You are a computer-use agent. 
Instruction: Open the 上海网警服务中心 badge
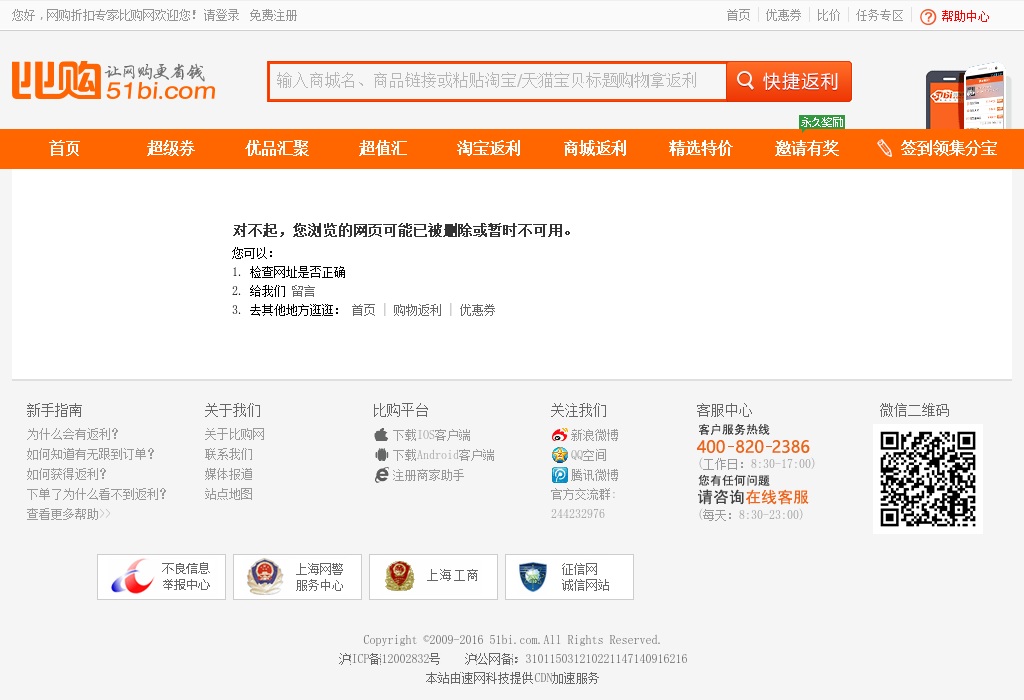[x=297, y=577]
